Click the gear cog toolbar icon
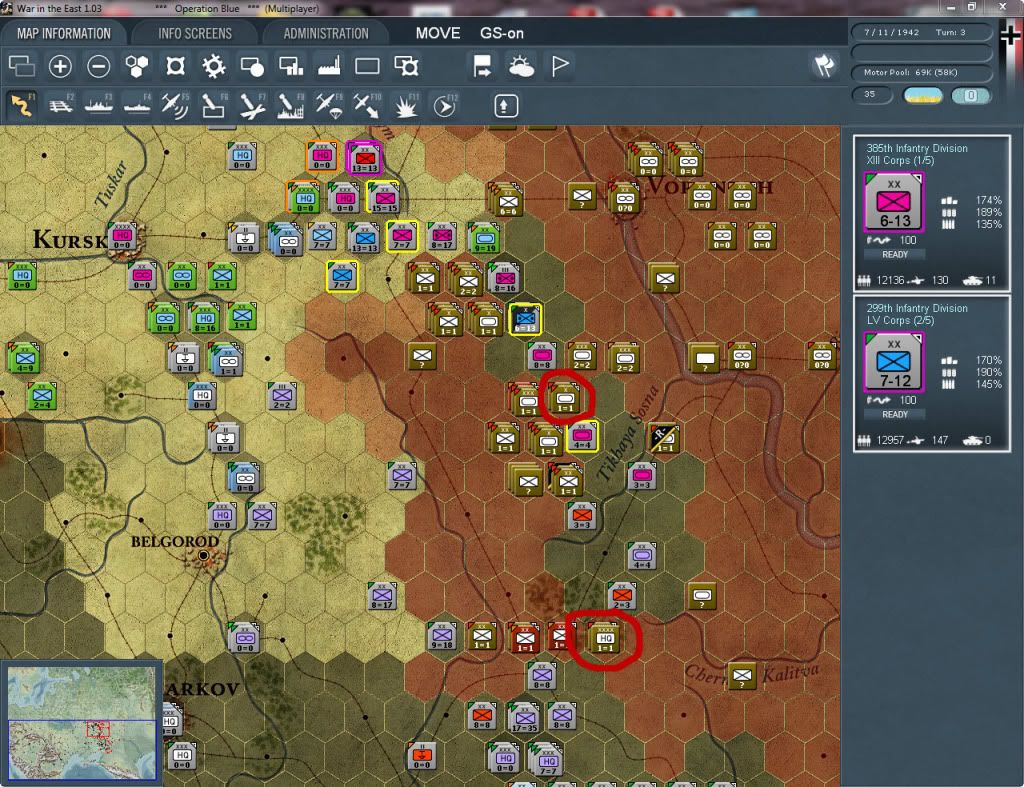 click(x=214, y=66)
